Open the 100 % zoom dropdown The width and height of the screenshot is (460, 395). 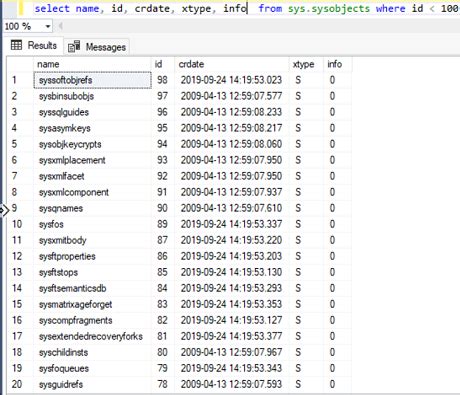(x=48, y=26)
